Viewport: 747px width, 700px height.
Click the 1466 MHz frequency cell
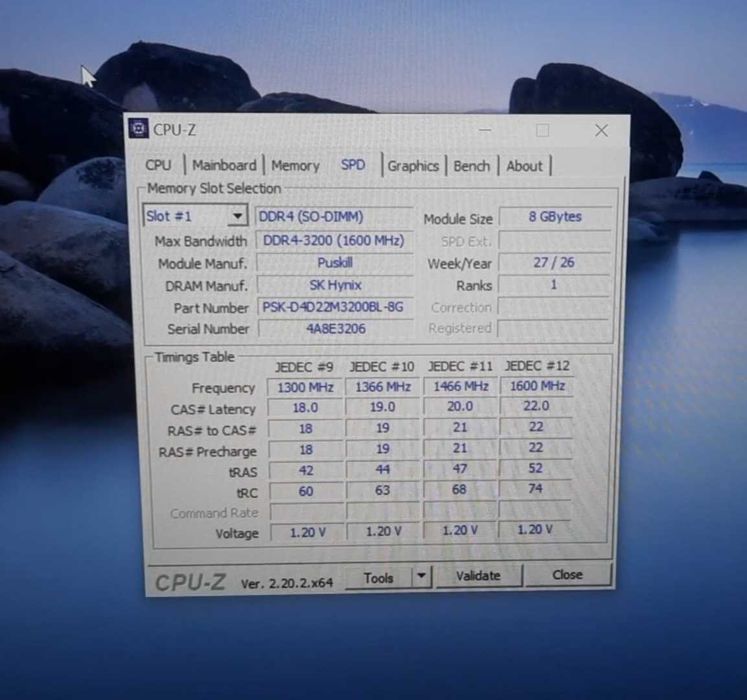coord(461,386)
